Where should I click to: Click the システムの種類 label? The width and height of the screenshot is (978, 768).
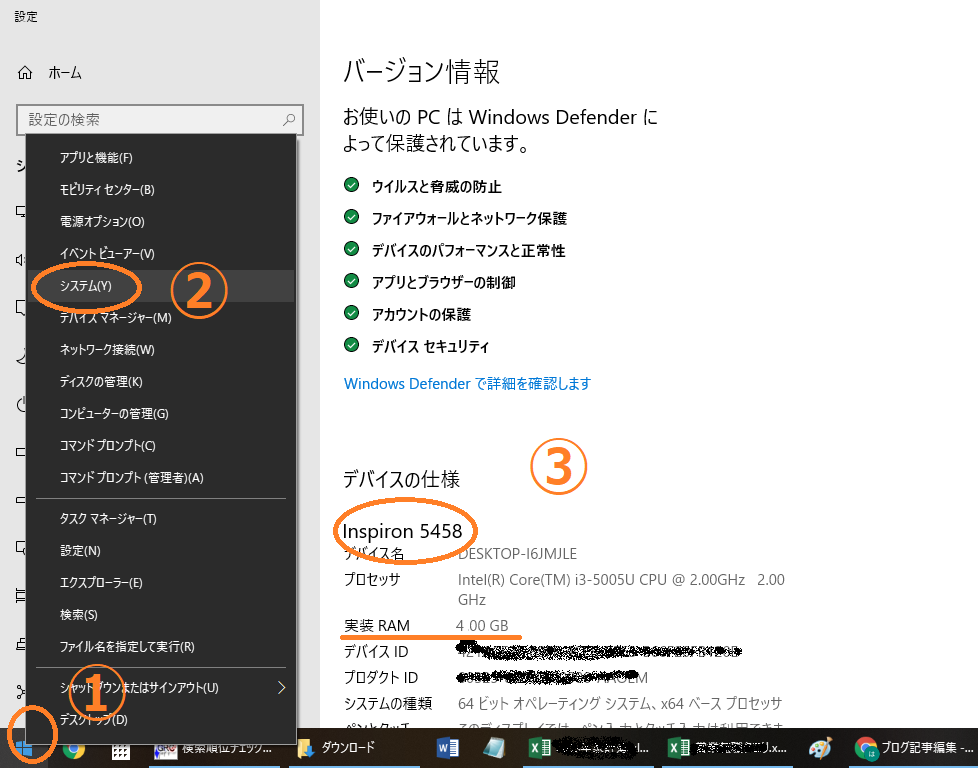pos(388,704)
